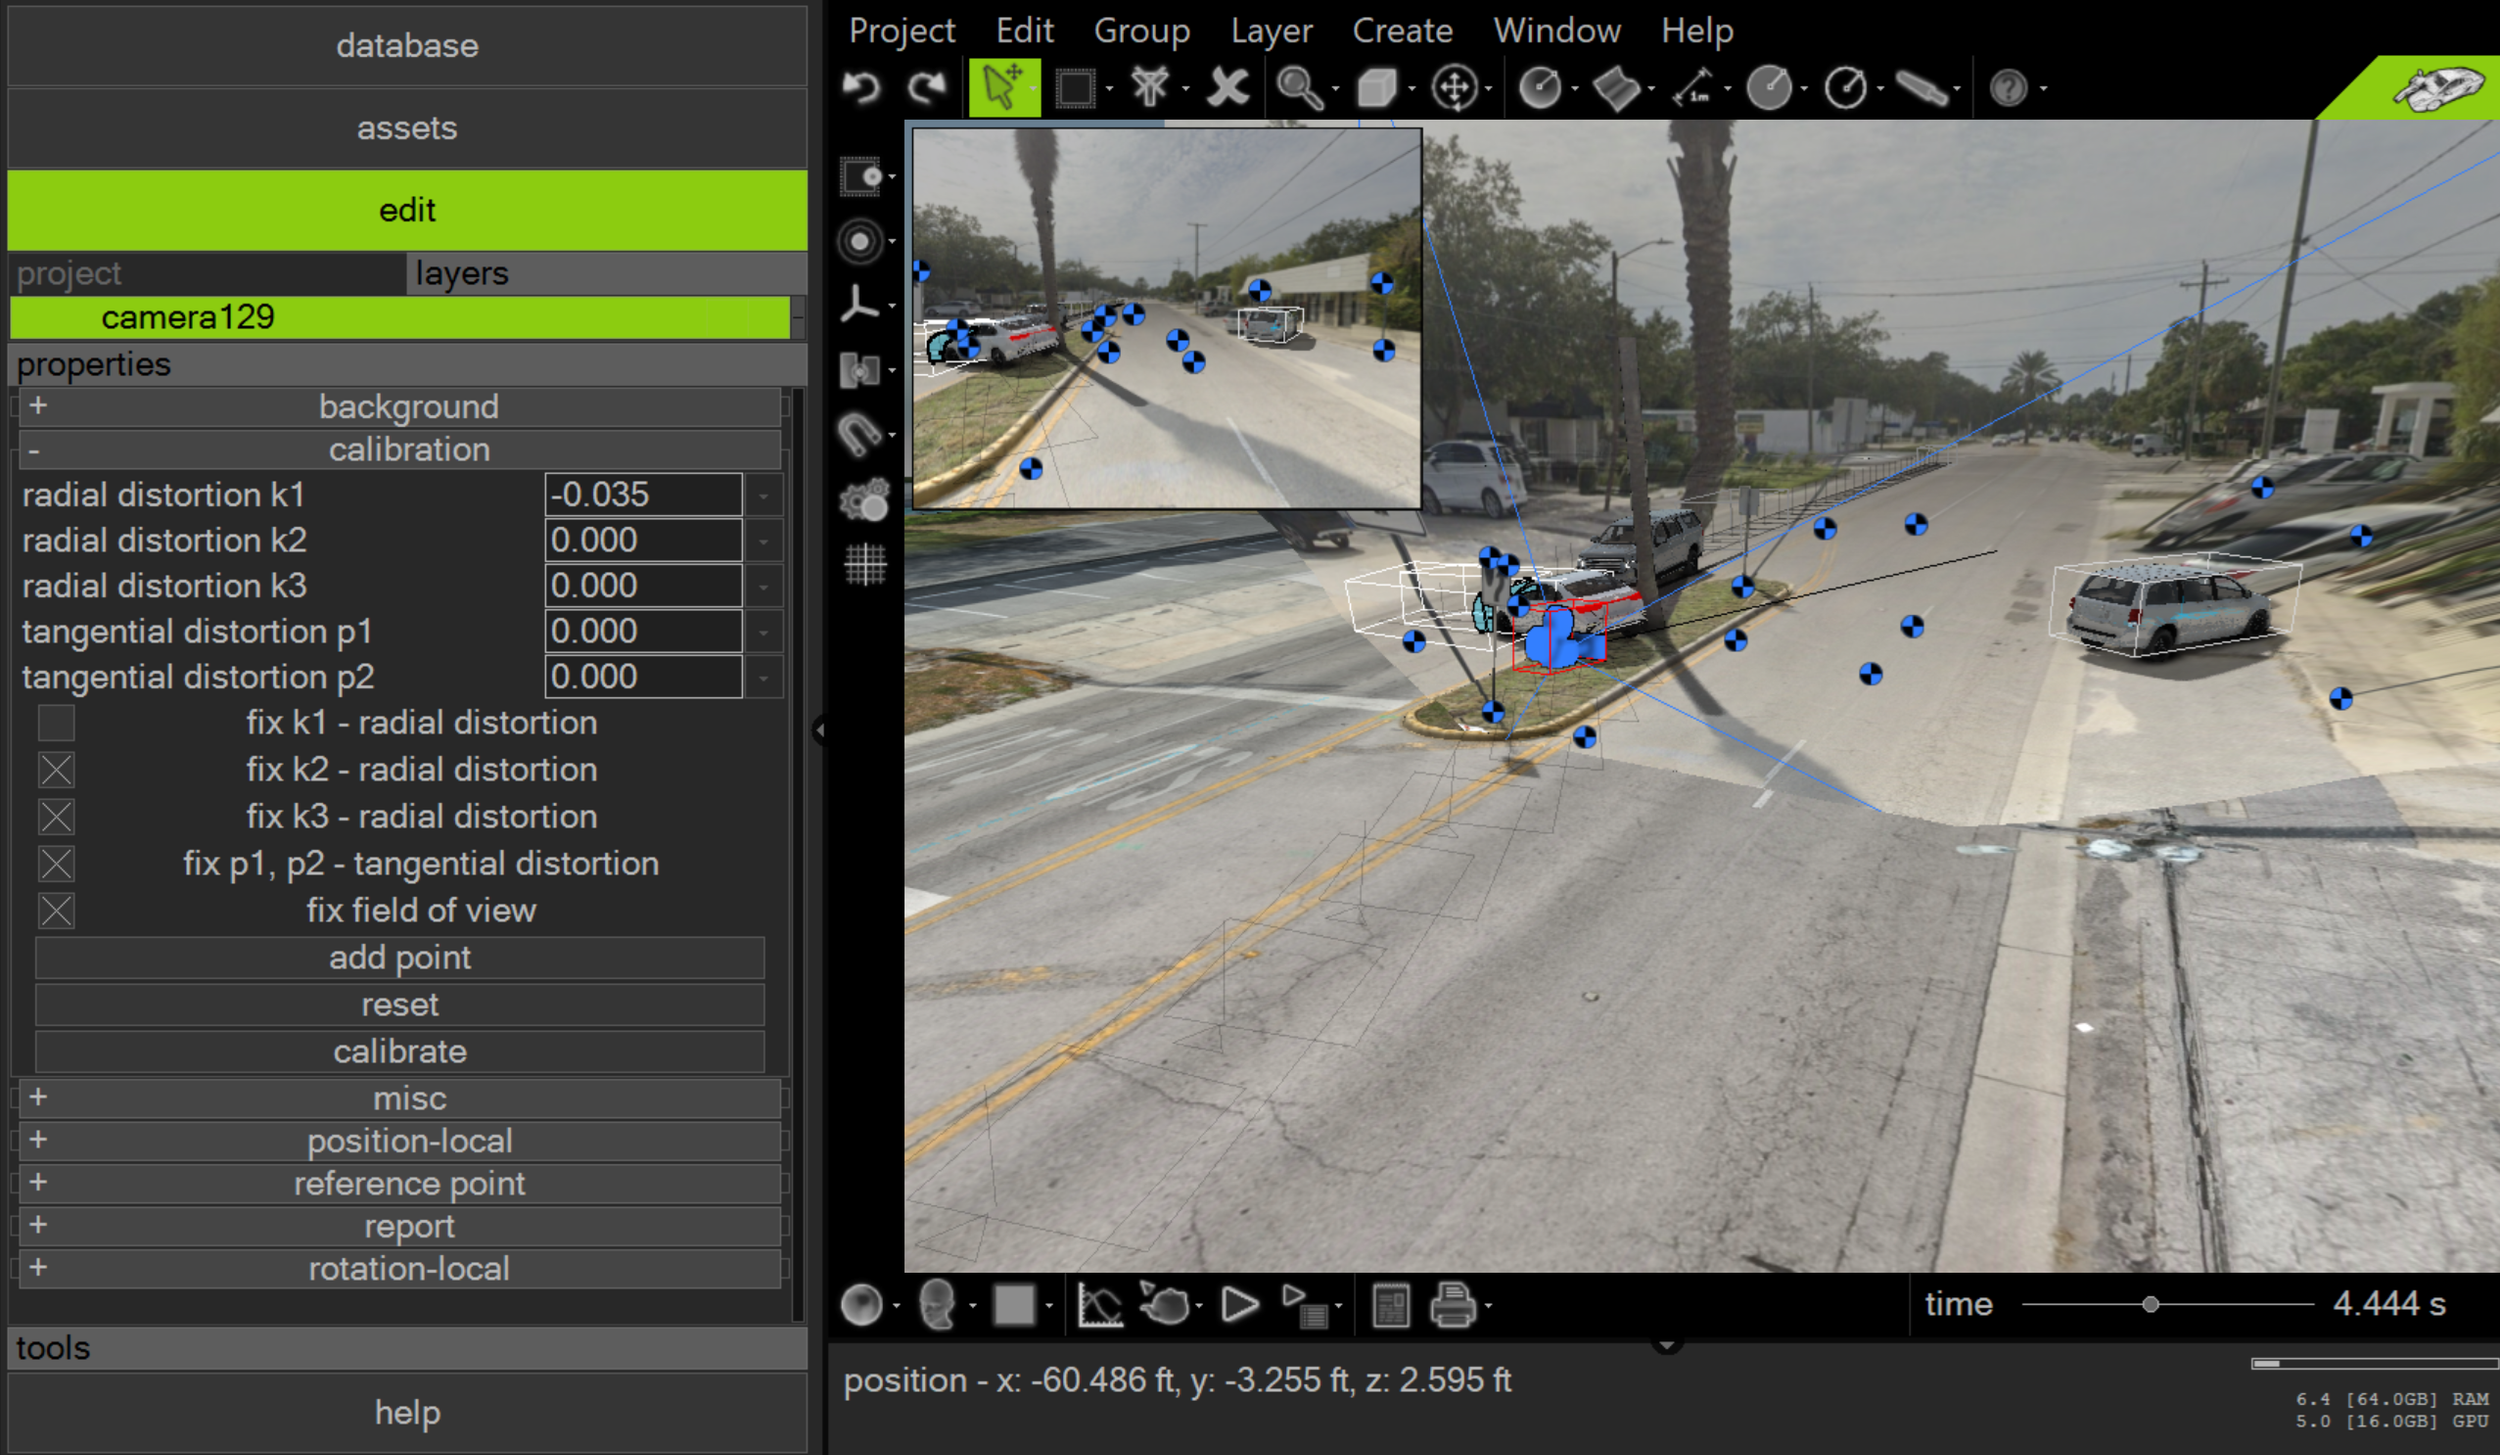
Task: Switch to the layers tab
Action: pos(462,274)
